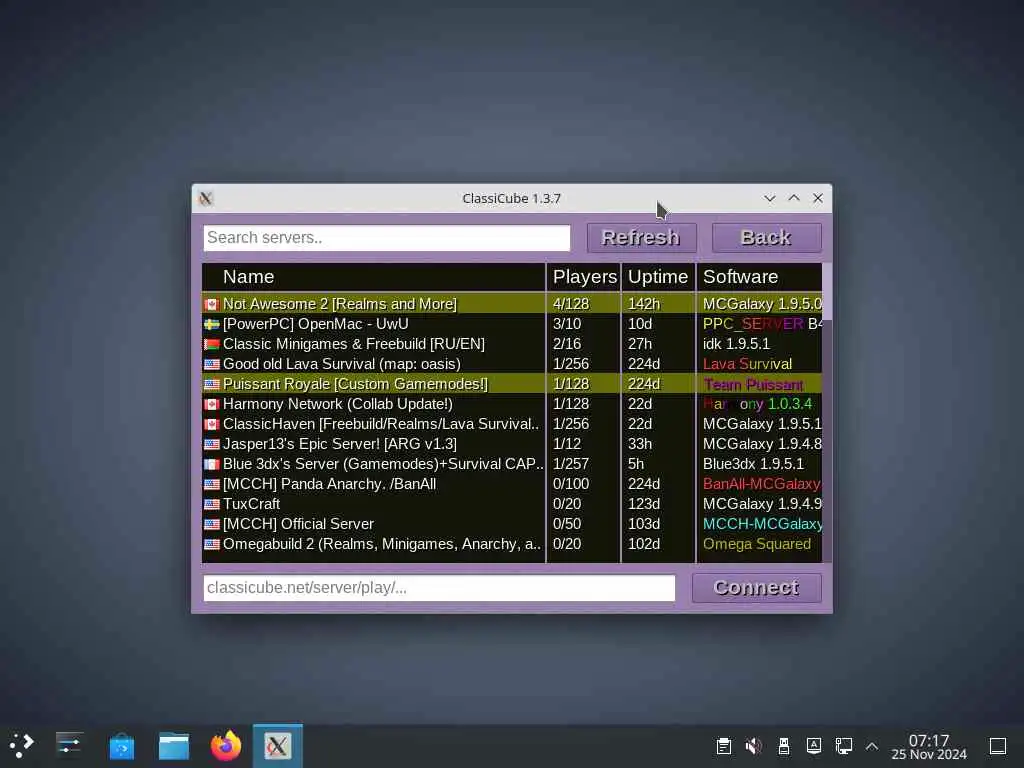Click the Canada flag of Not Awesome 2
This screenshot has width=1024, height=768.
click(x=212, y=304)
